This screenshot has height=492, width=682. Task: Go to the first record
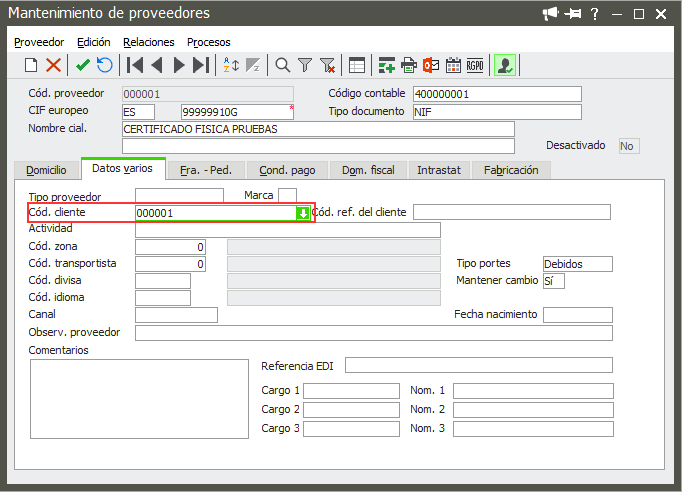point(135,65)
